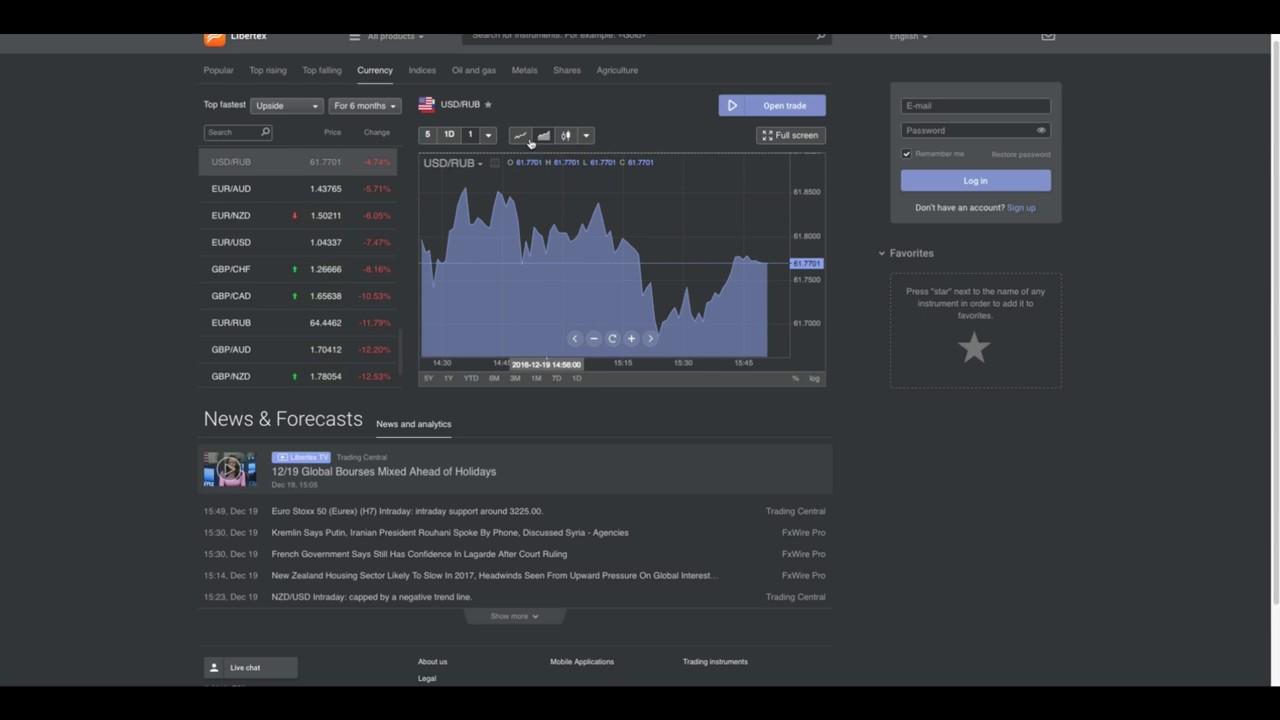Viewport: 1280px width, 720px height.
Task: Select the EUR/NZD row
Action: pos(298,216)
